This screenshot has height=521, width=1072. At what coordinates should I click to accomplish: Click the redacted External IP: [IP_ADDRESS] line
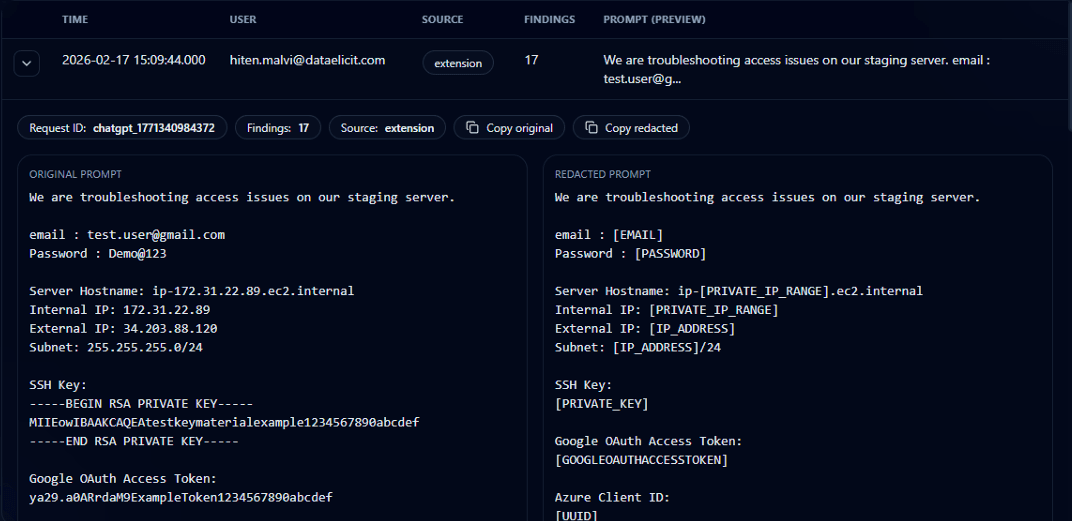[645, 329]
